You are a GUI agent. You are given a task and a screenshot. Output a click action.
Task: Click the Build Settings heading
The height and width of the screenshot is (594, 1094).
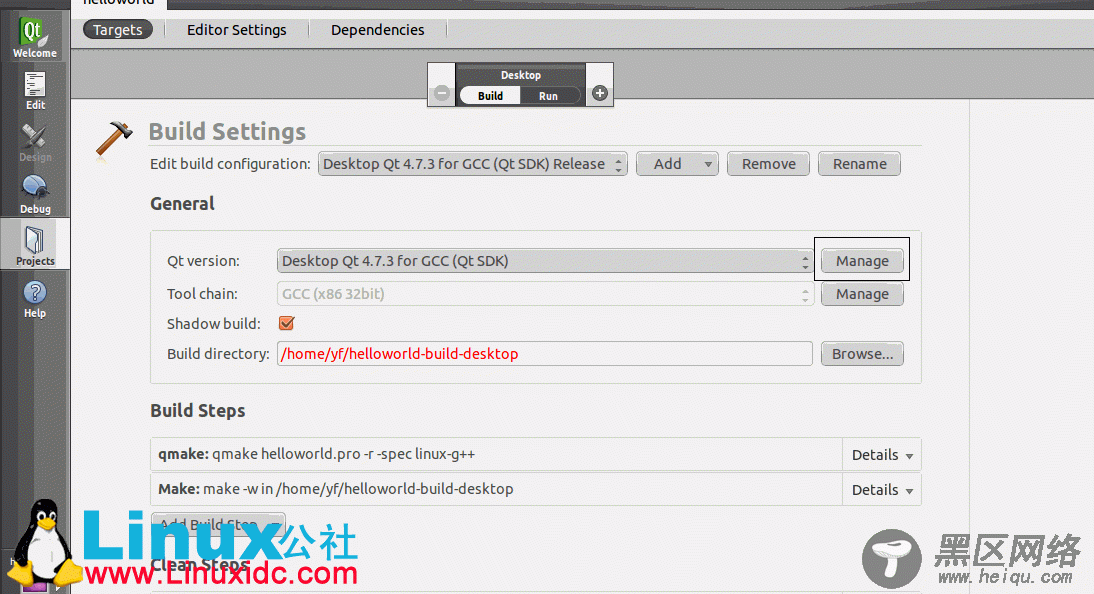(x=227, y=132)
